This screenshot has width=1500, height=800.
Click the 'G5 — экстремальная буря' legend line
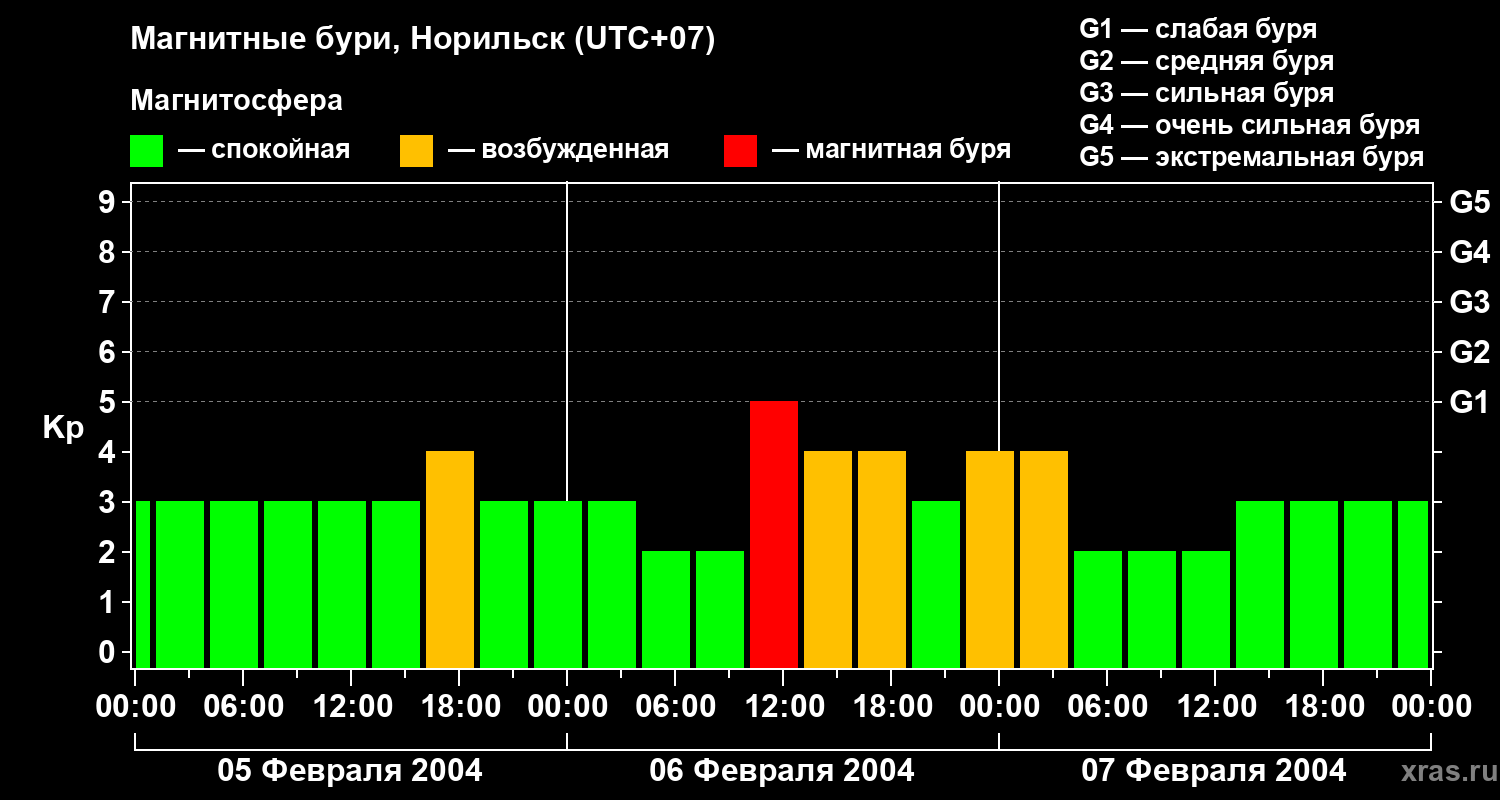pyautogui.click(x=1252, y=157)
